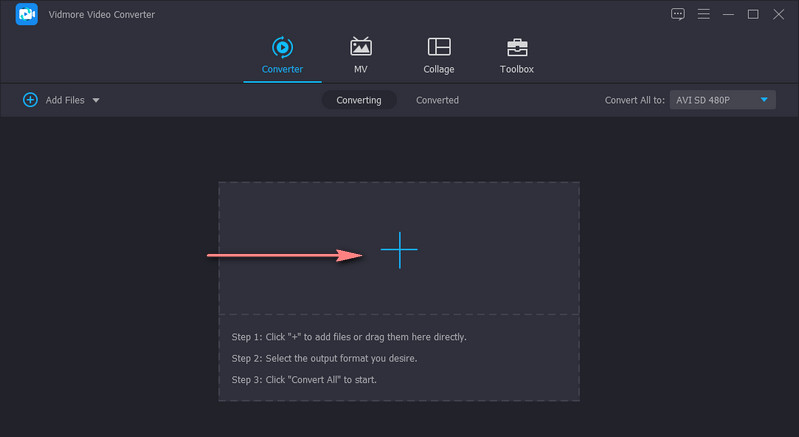Screen dimensions: 799x437
Task: Click the Step 1 instruction text
Action: tap(349, 337)
